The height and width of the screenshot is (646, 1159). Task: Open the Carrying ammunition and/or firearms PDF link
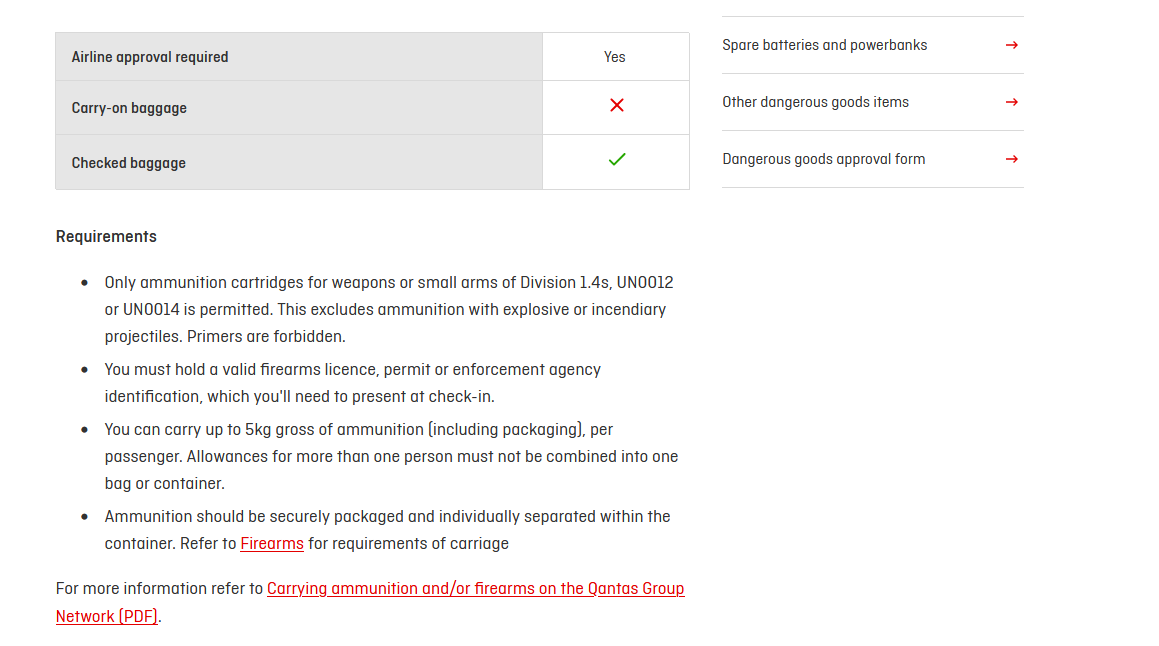click(370, 602)
